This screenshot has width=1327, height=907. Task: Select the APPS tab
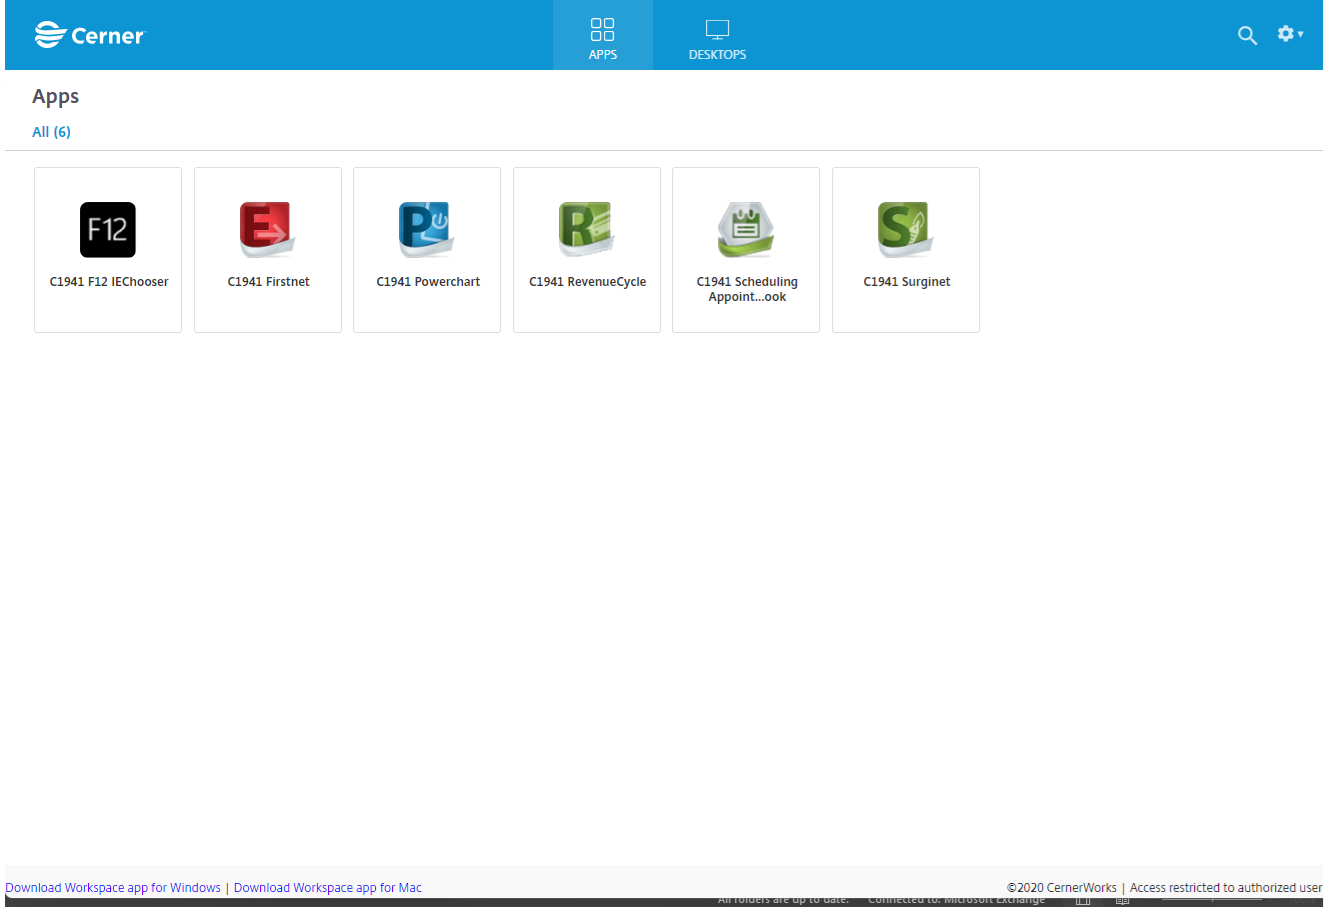(603, 38)
